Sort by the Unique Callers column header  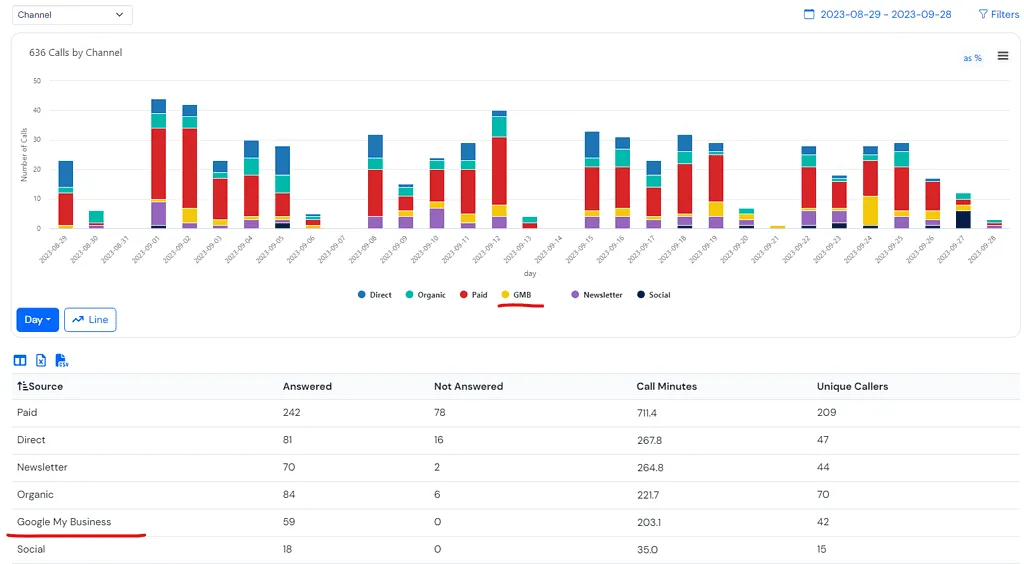(852, 386)
